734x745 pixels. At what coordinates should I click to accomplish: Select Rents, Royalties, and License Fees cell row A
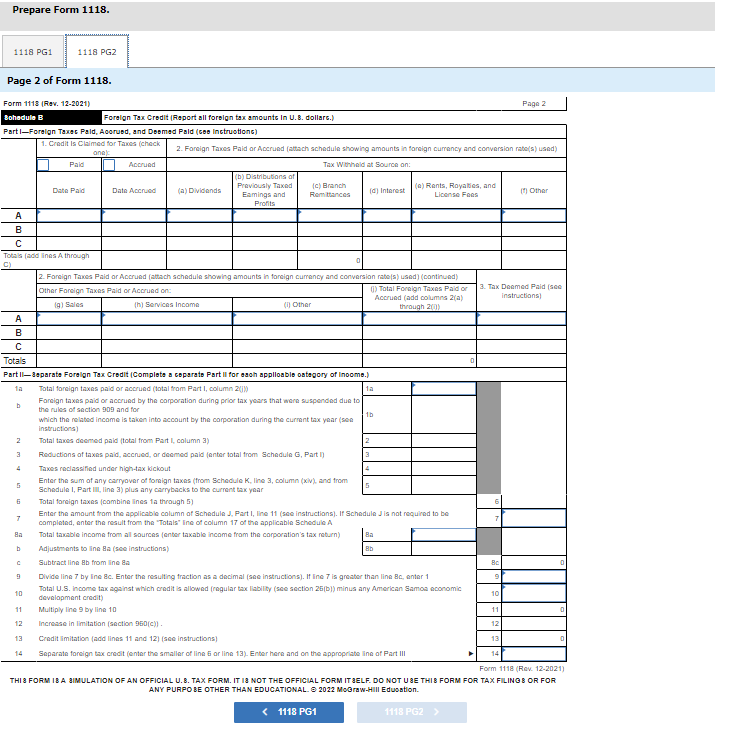(457, 216)
